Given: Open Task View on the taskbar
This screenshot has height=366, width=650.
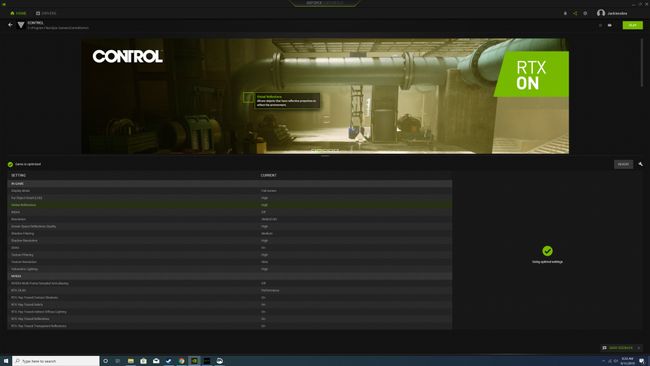Looking at the screenshot, I should coord(118,361).
